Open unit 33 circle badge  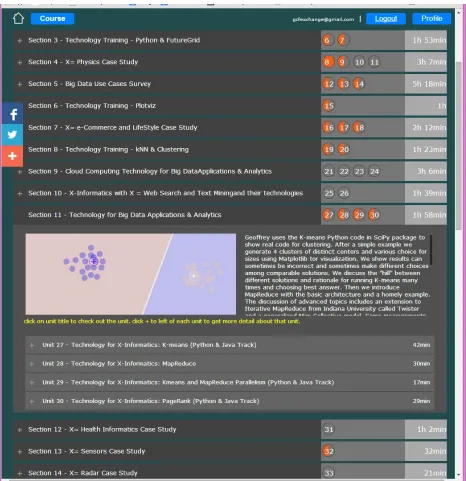[x=329, y=473]
